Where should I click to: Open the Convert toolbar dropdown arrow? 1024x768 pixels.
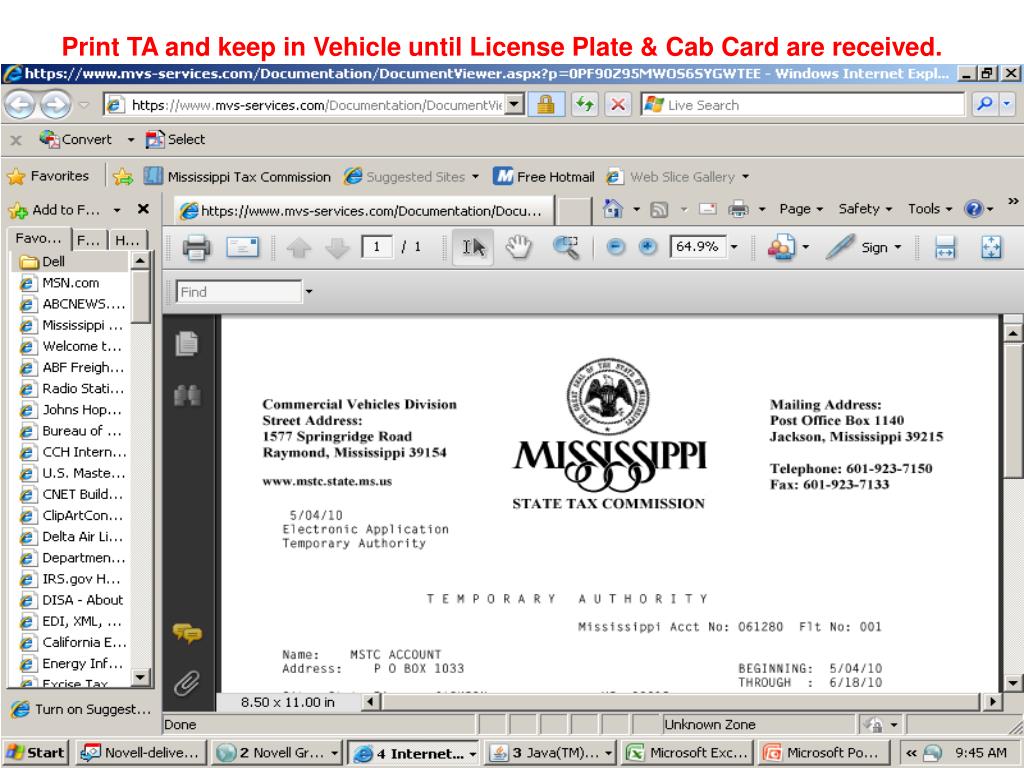click(131, 140)
